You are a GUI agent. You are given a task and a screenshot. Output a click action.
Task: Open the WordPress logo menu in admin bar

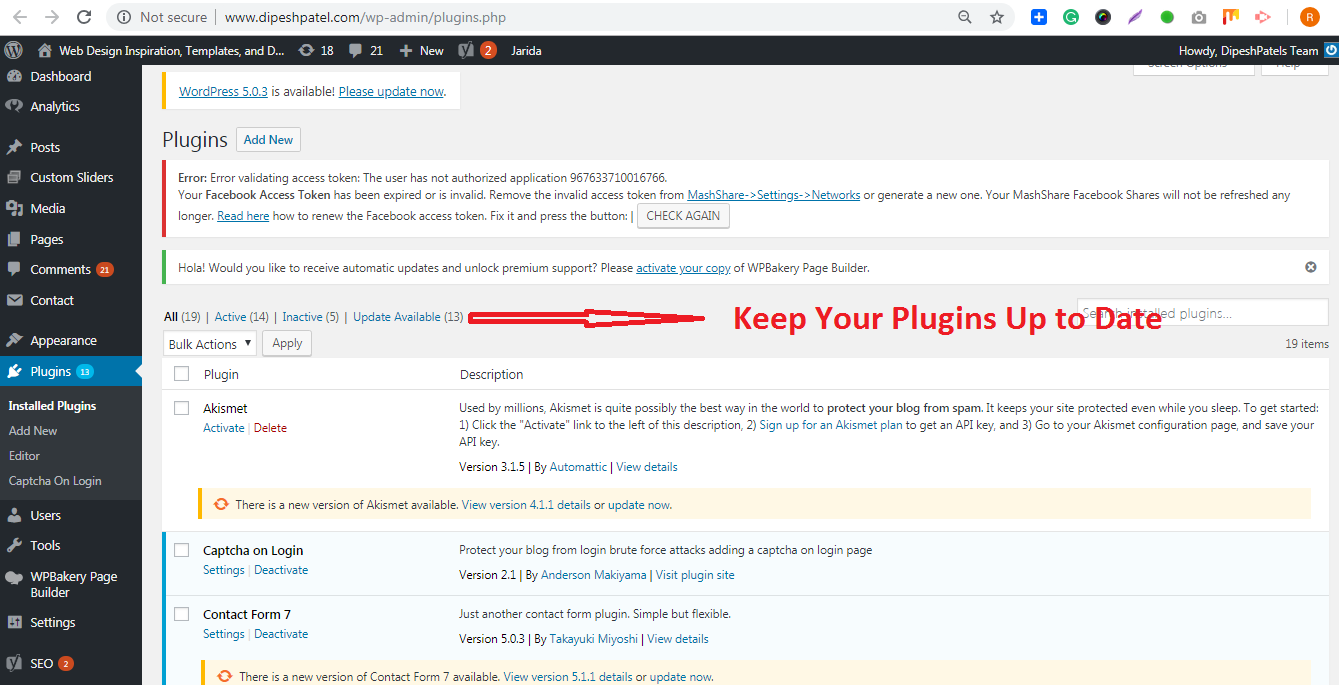point(14,50)
